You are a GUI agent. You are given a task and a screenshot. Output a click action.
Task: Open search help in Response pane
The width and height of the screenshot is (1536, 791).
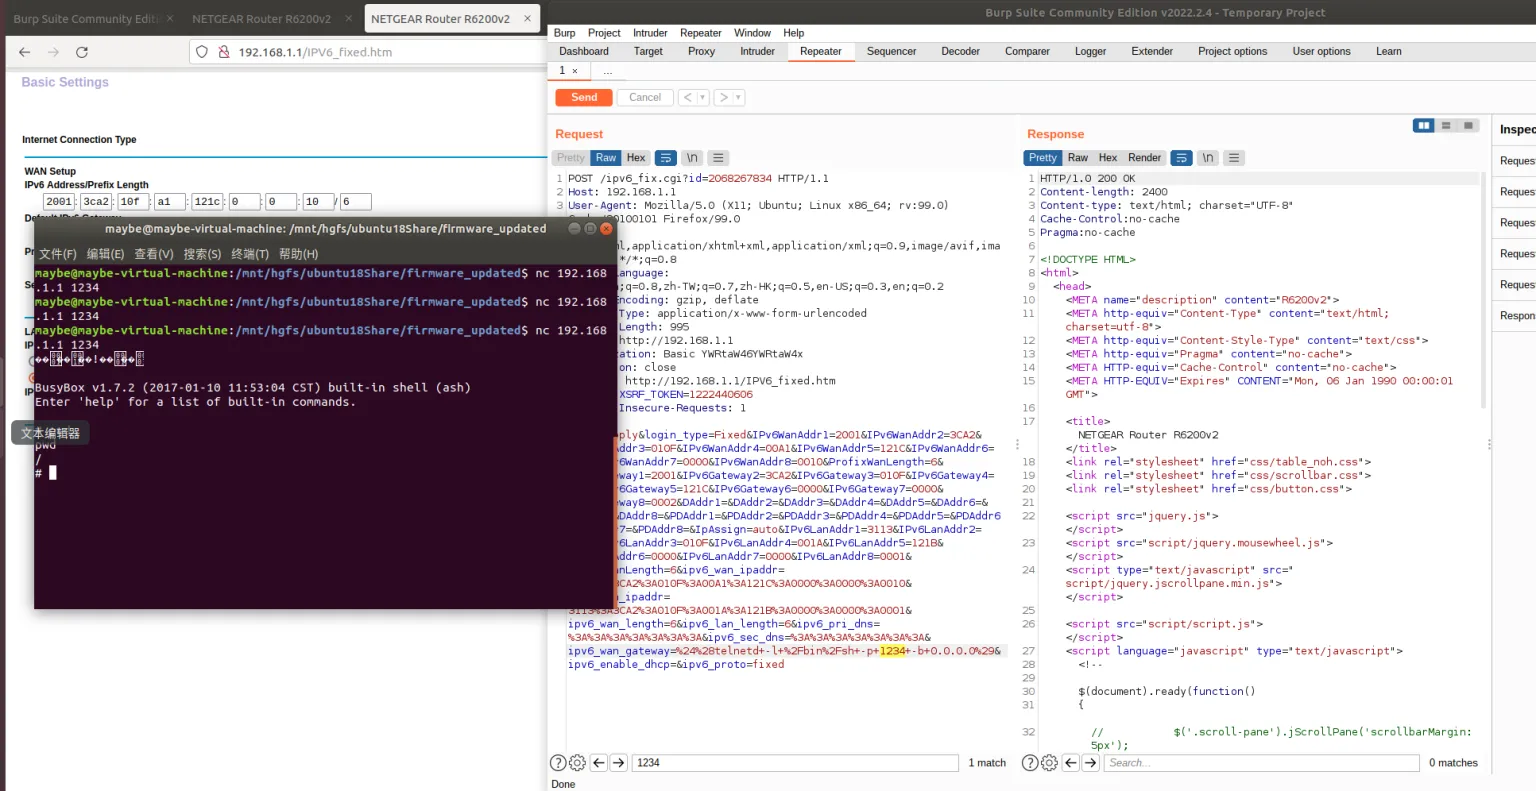1031,763
